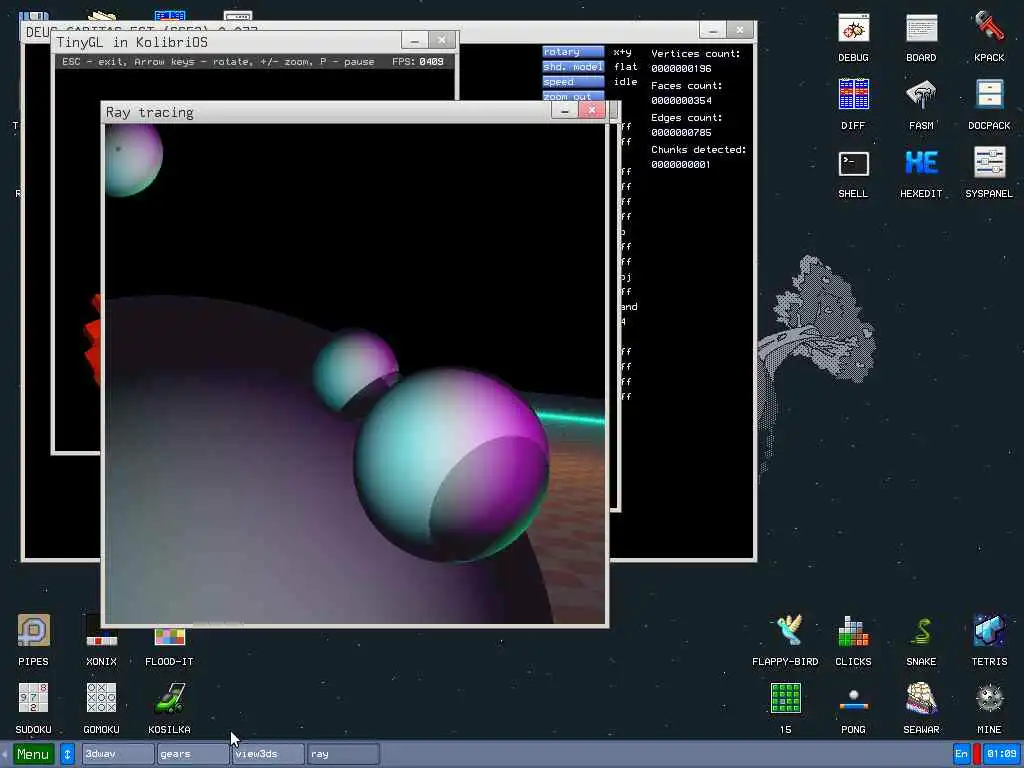Close the TinyGL in KolibriOS window
This screenshot has width=1024, height=768.
(441, 40)
